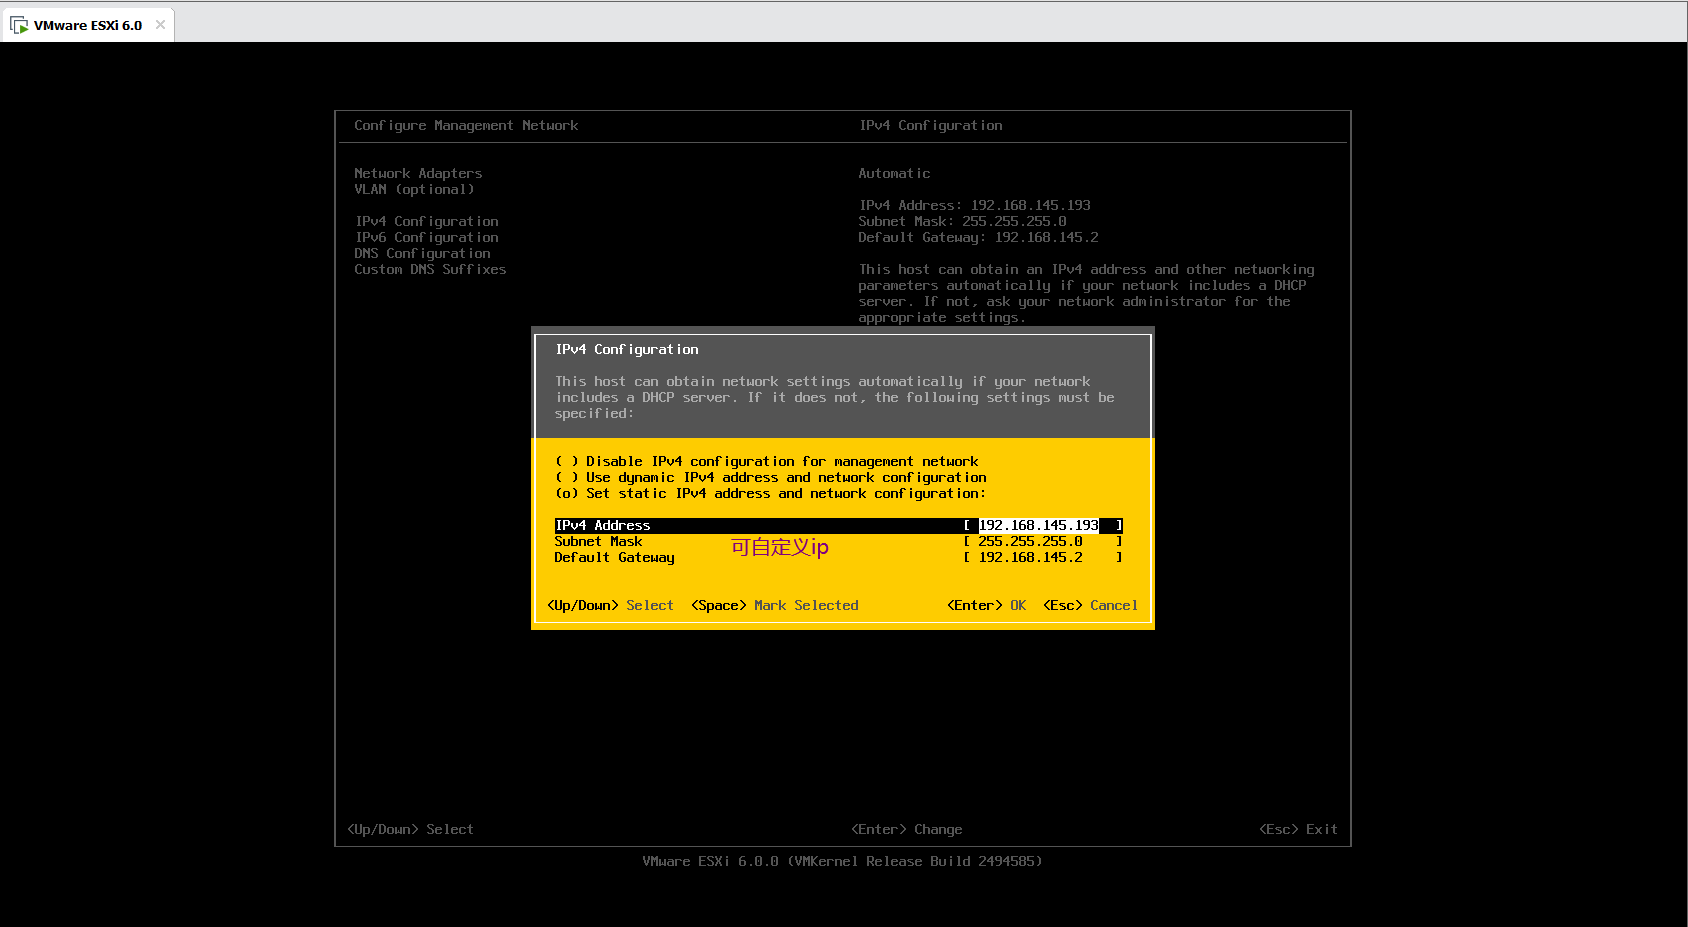Image resolution: width=1688 pixels, height=927 pixels.
Task: Click the Subnet Mask label in dialog
Action: click(598, 542)
